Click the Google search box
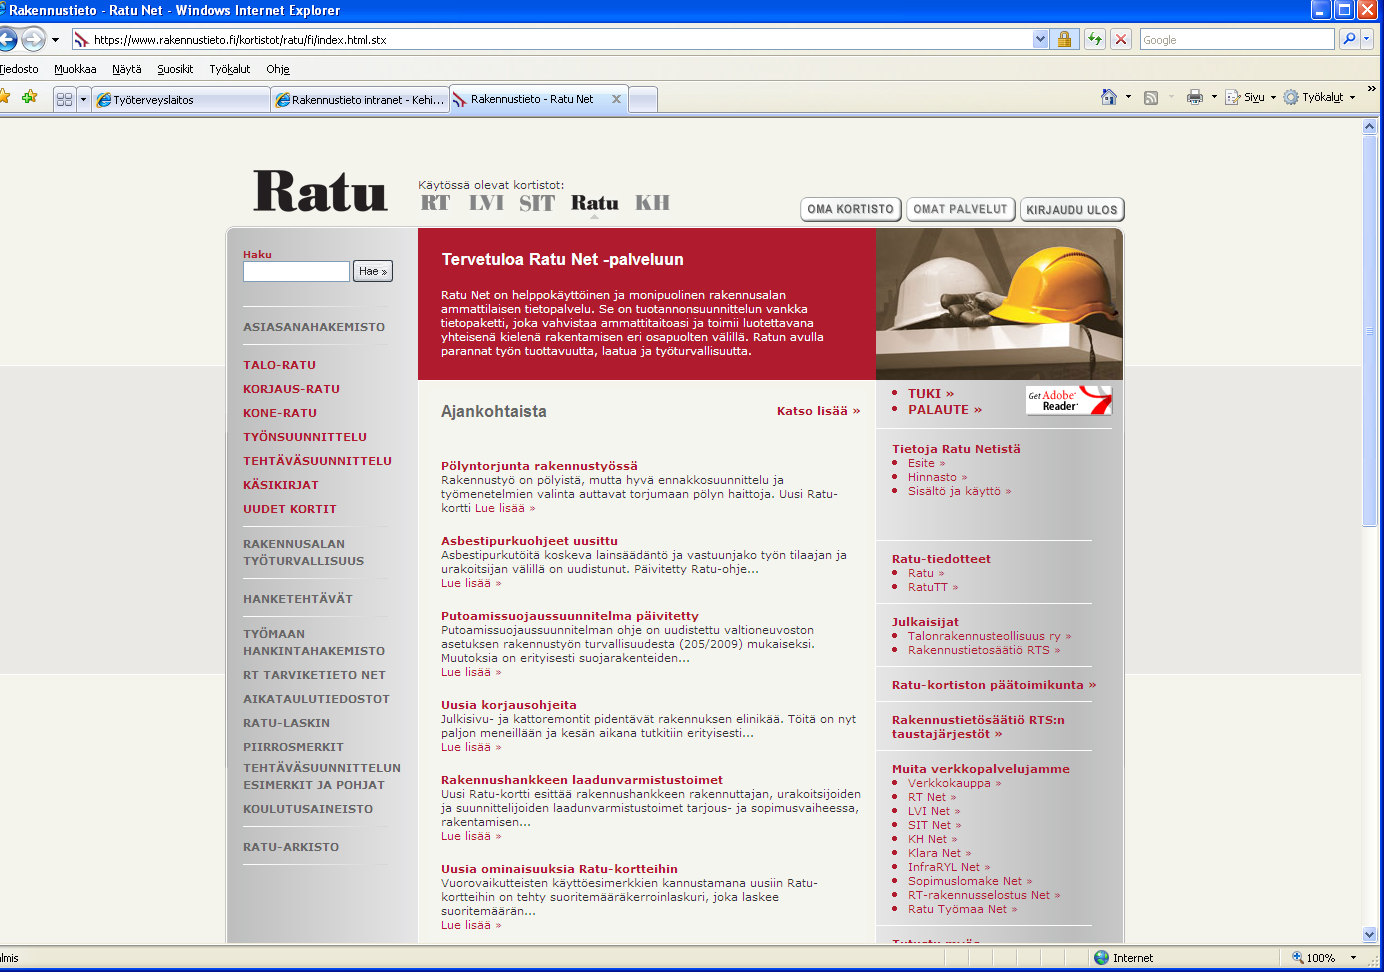 (x=1237, y=40)
